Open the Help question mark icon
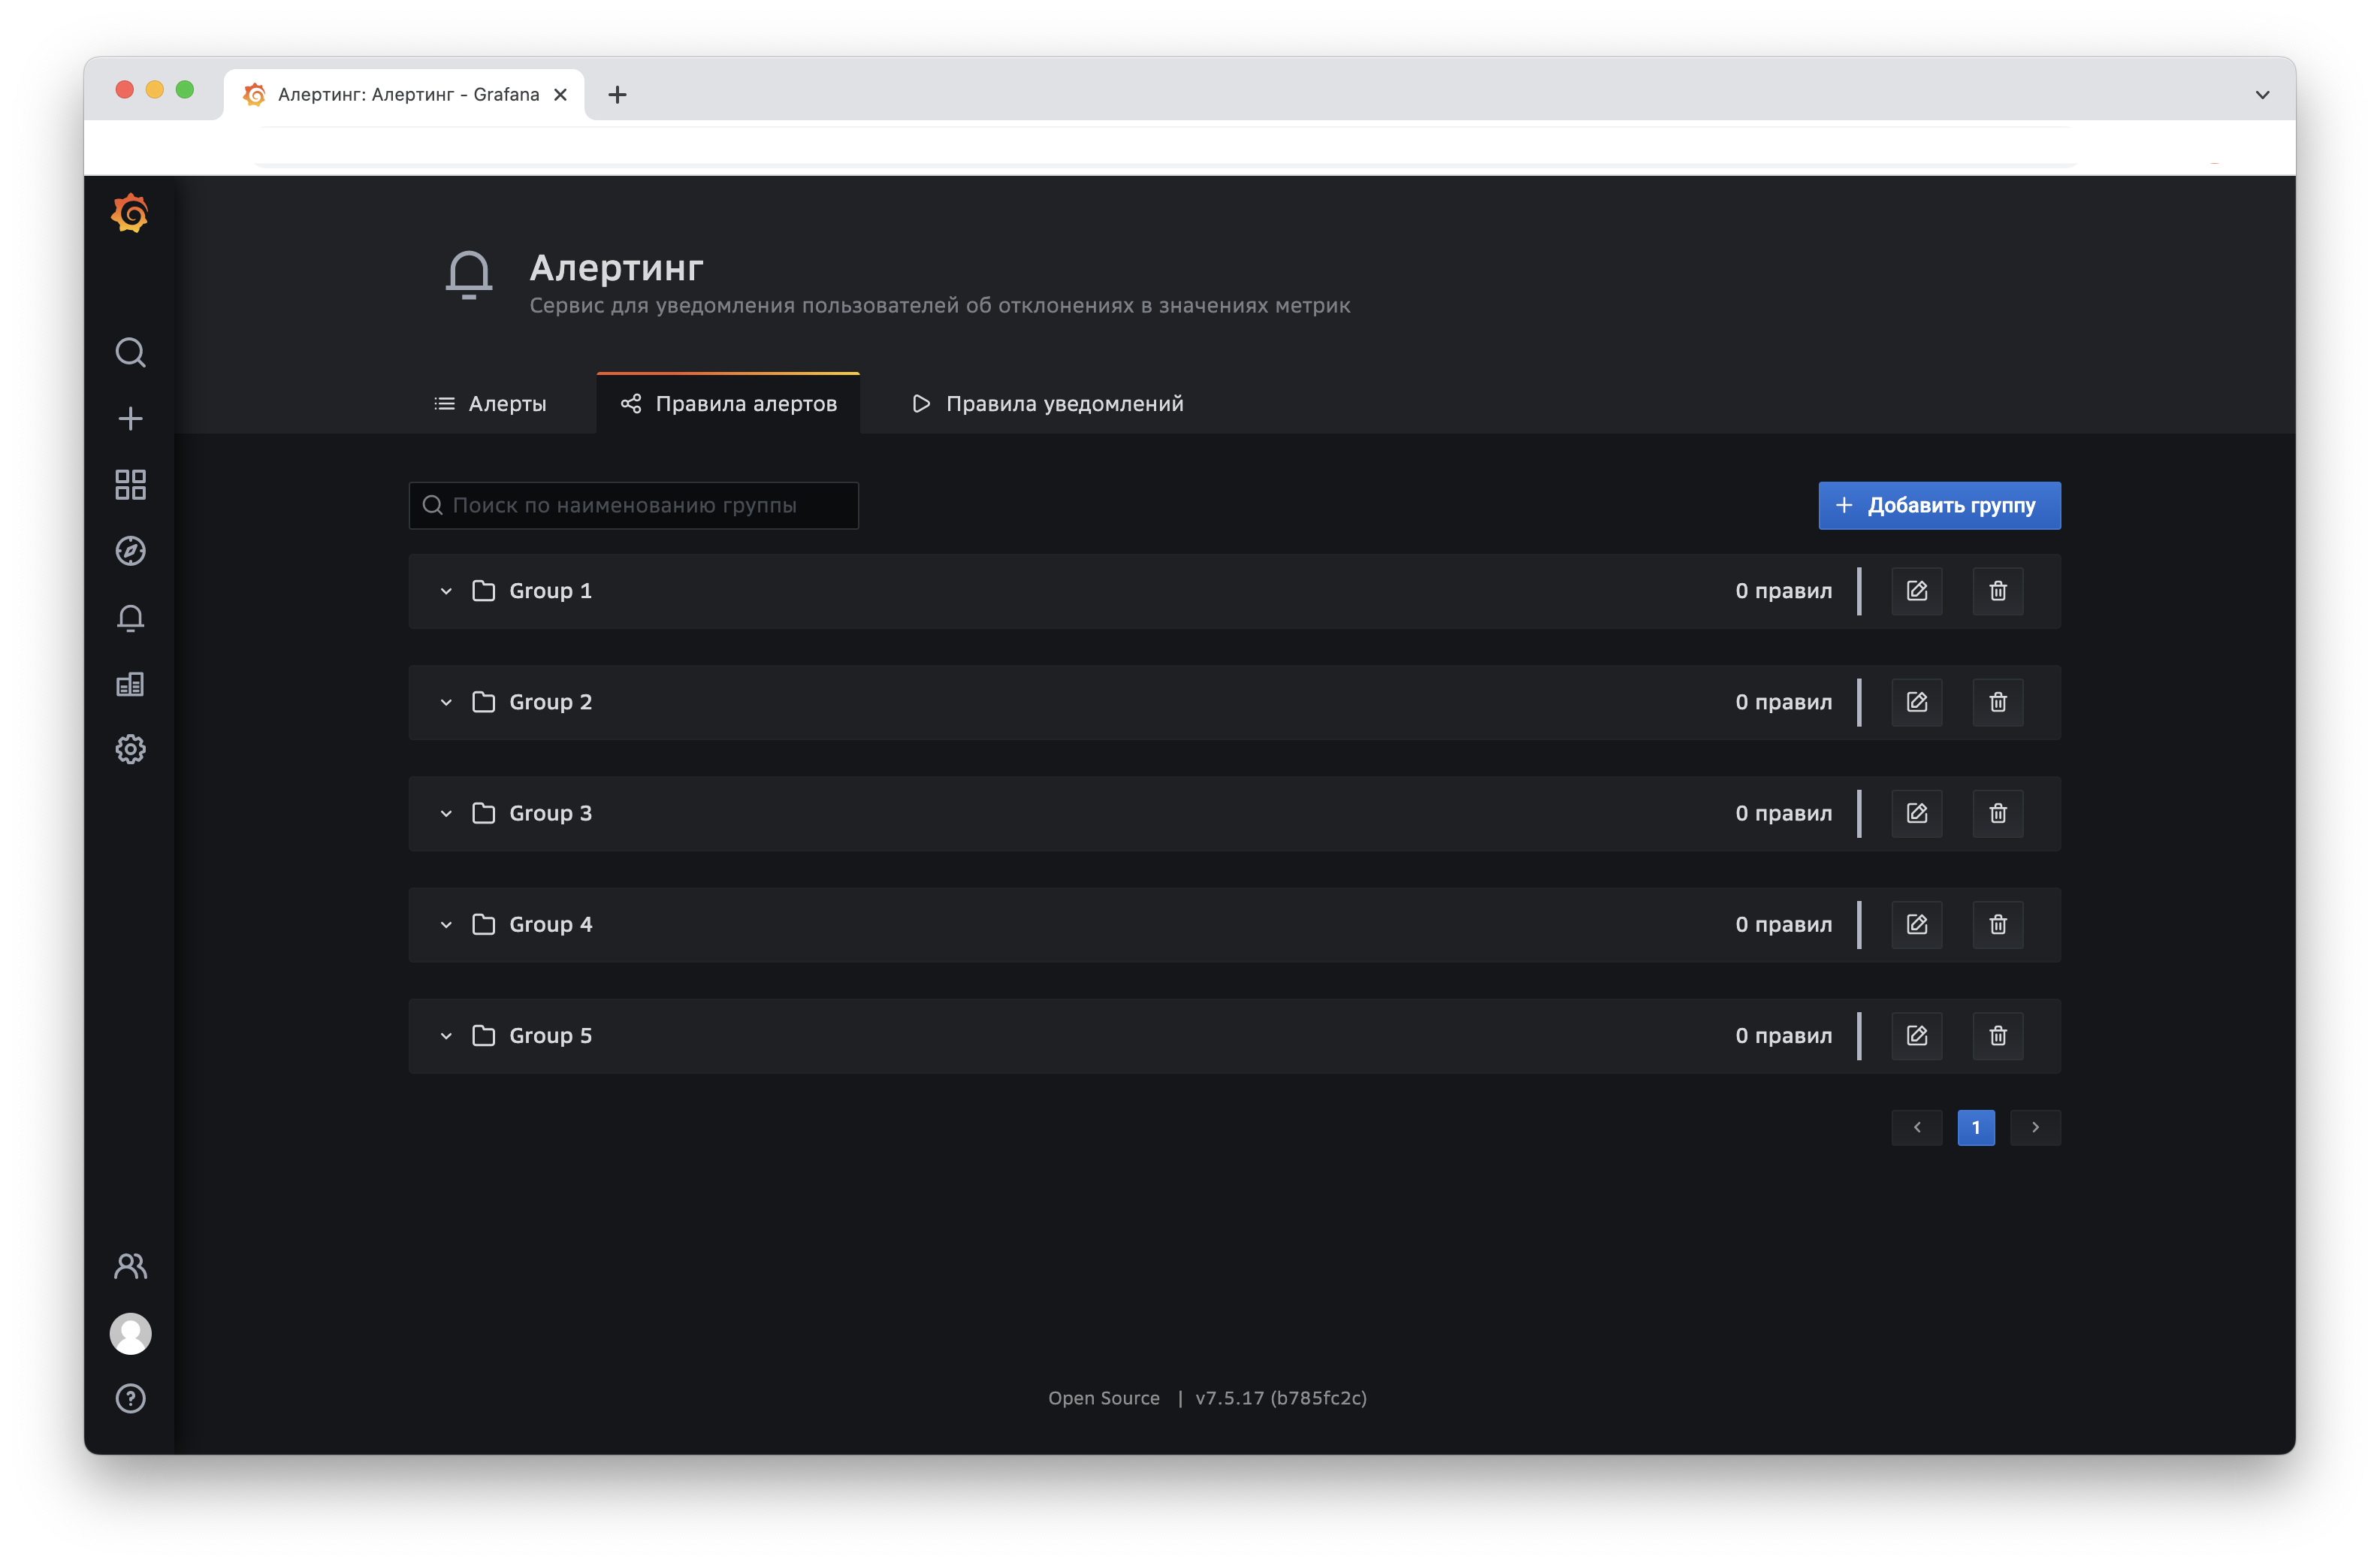The width and height of the screenshot is (2380, 1566). click(130, 1398)
